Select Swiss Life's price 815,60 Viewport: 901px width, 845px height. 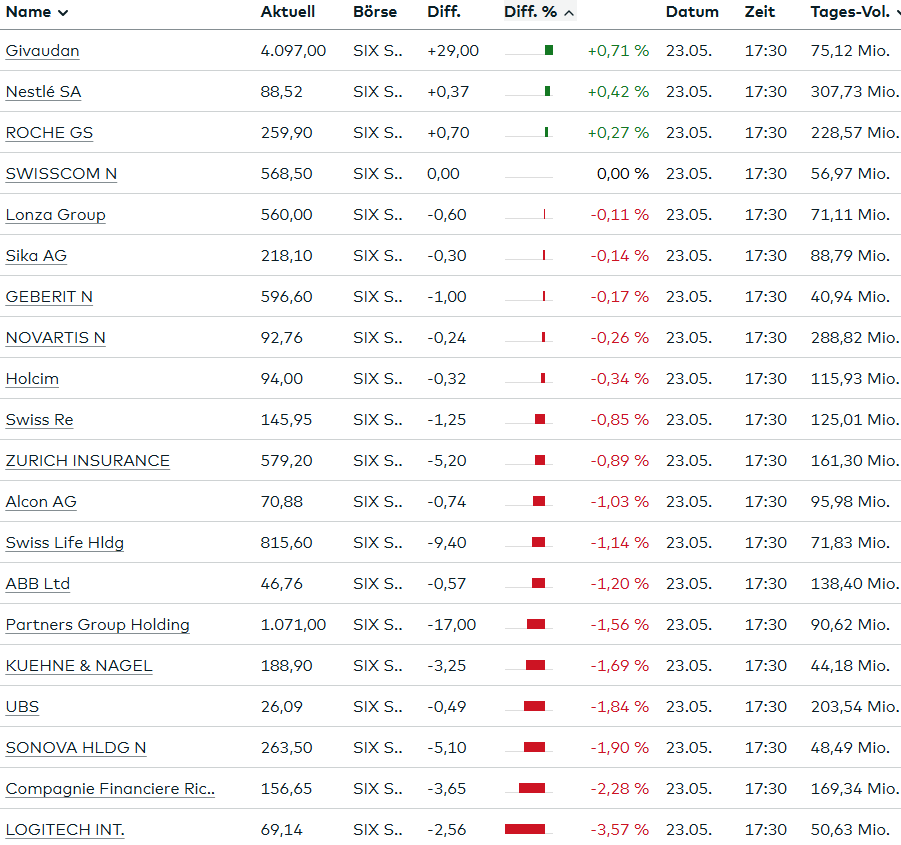tap(287, 543)
